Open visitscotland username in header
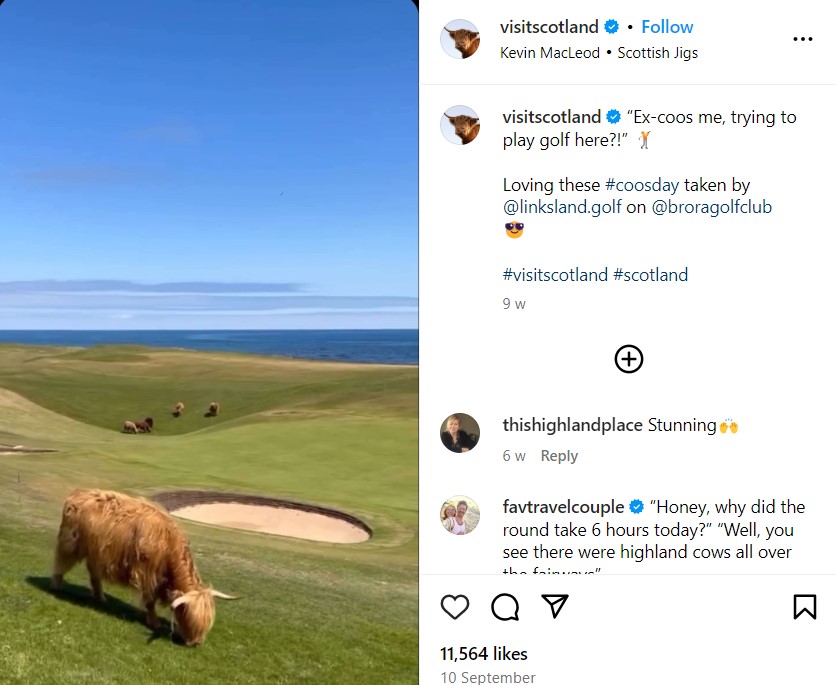Screen dimensions: 836x685 [x=549, y=27]
